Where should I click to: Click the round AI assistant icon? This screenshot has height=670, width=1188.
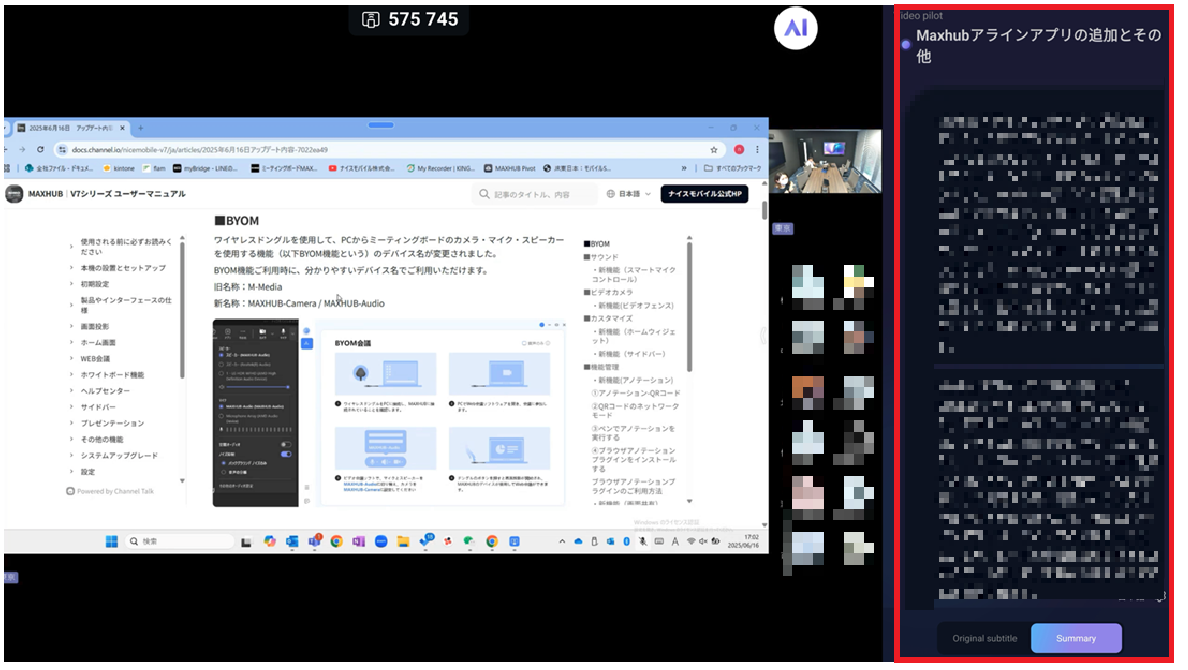[x=795, y=27]
